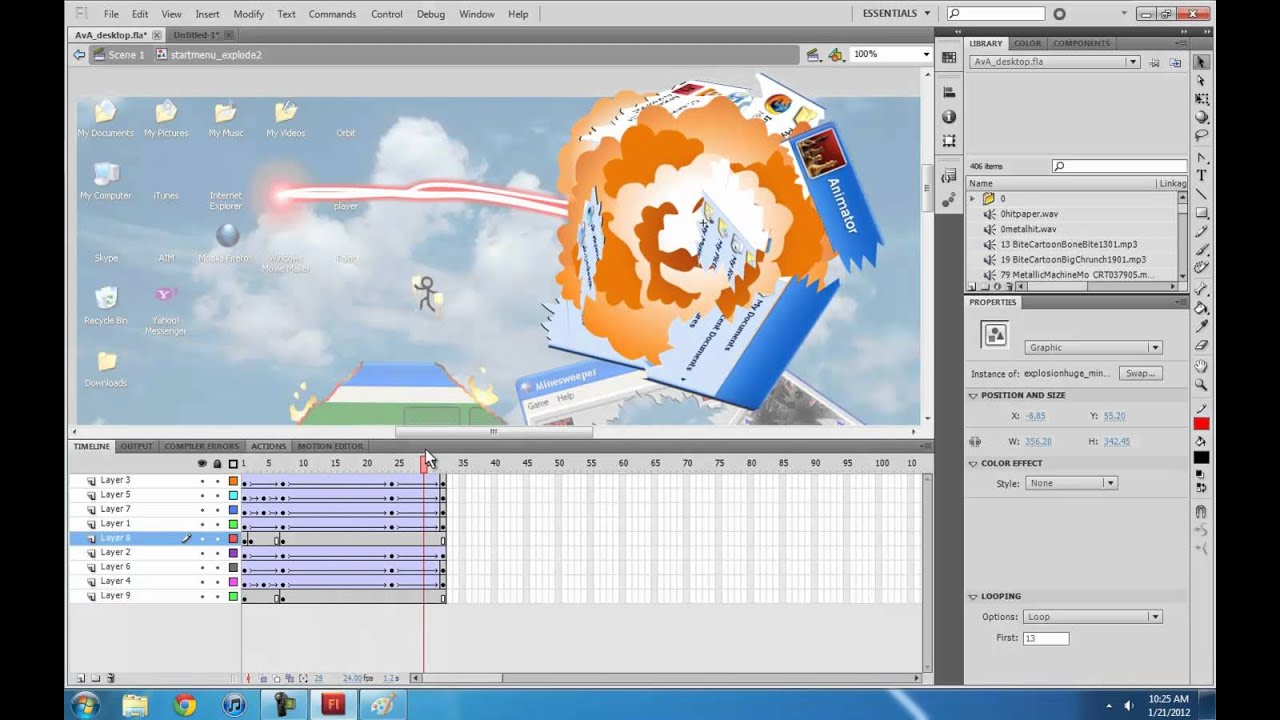
Task: Toggle lock dot of Layer 1
Action: (x=217, y=524)
